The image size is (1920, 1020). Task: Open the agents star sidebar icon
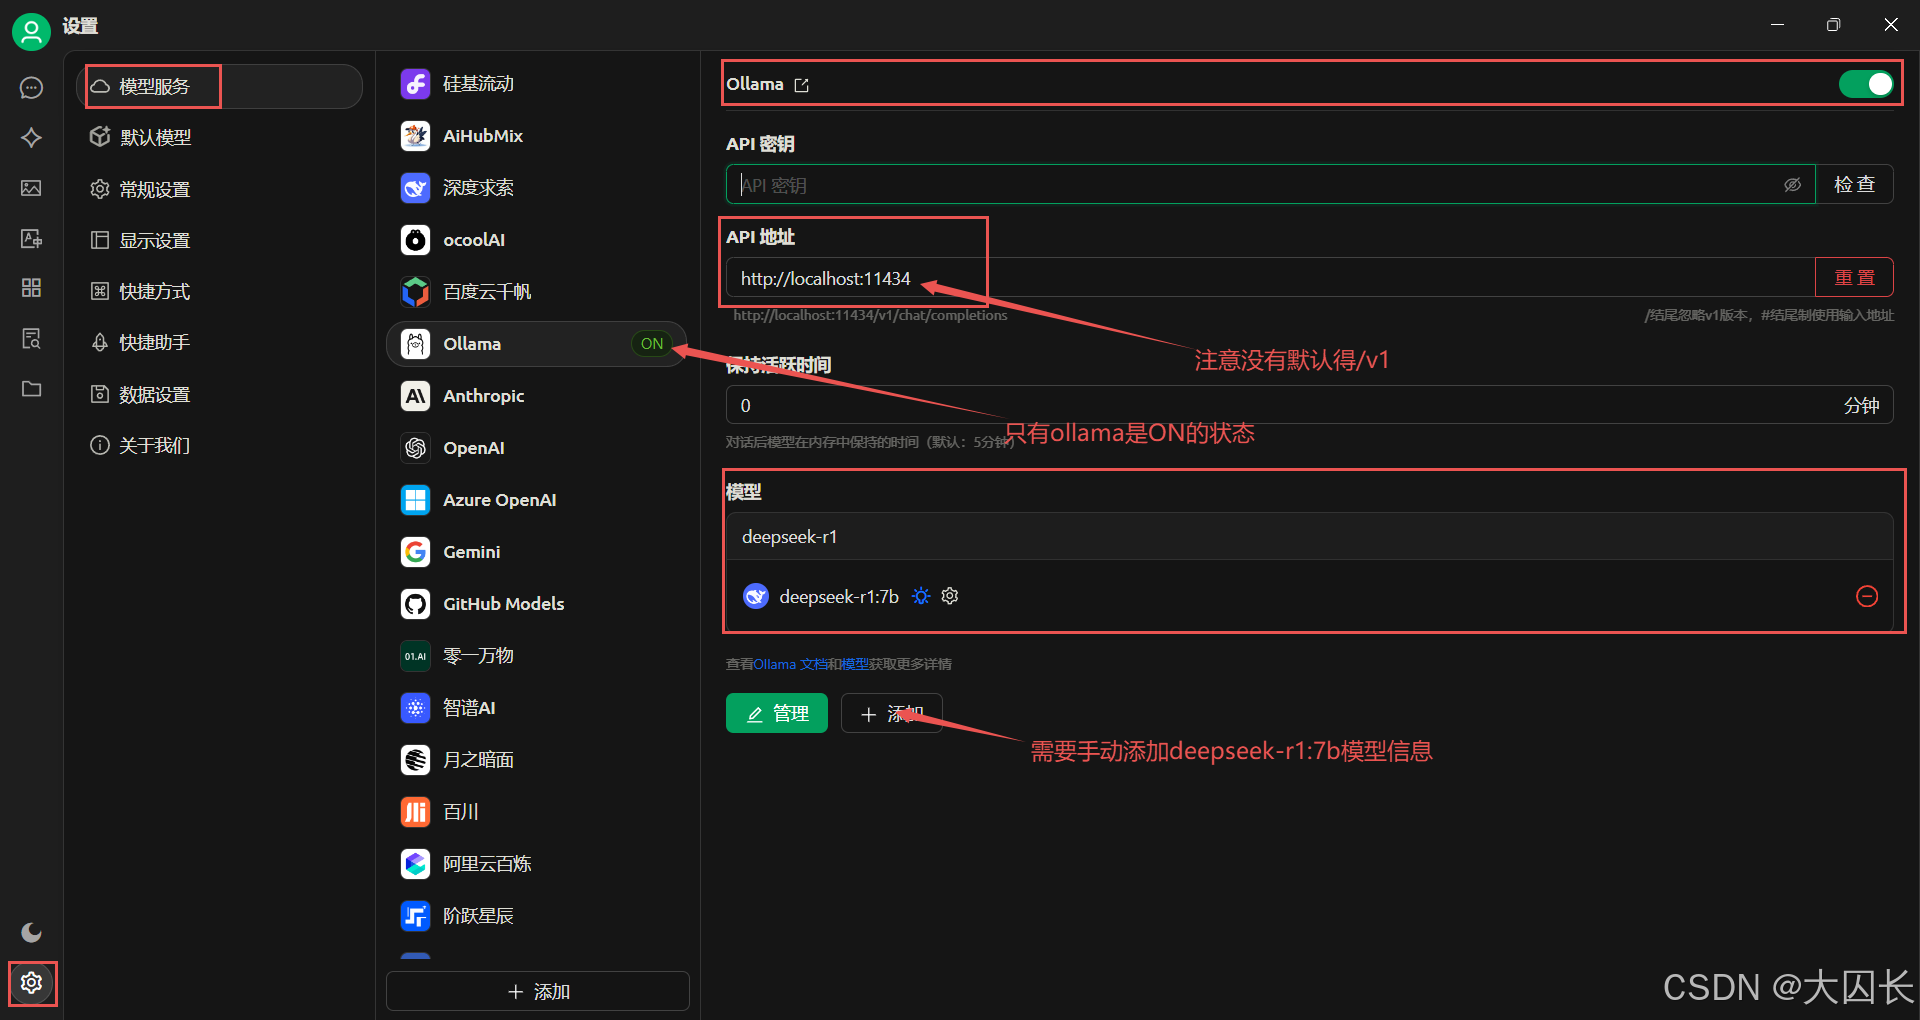31,138
